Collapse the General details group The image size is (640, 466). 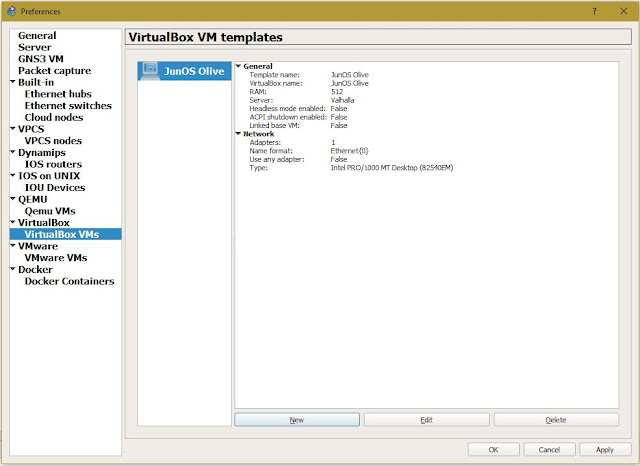238,66
